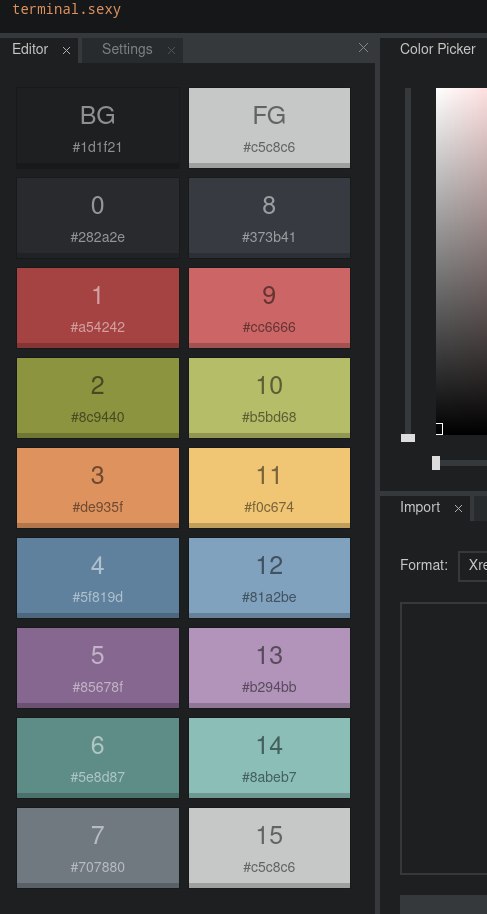Screen dimensions: 487x914
Task: Select the BG color swatch #1d1f21
Action: click(x=97, y=128)
